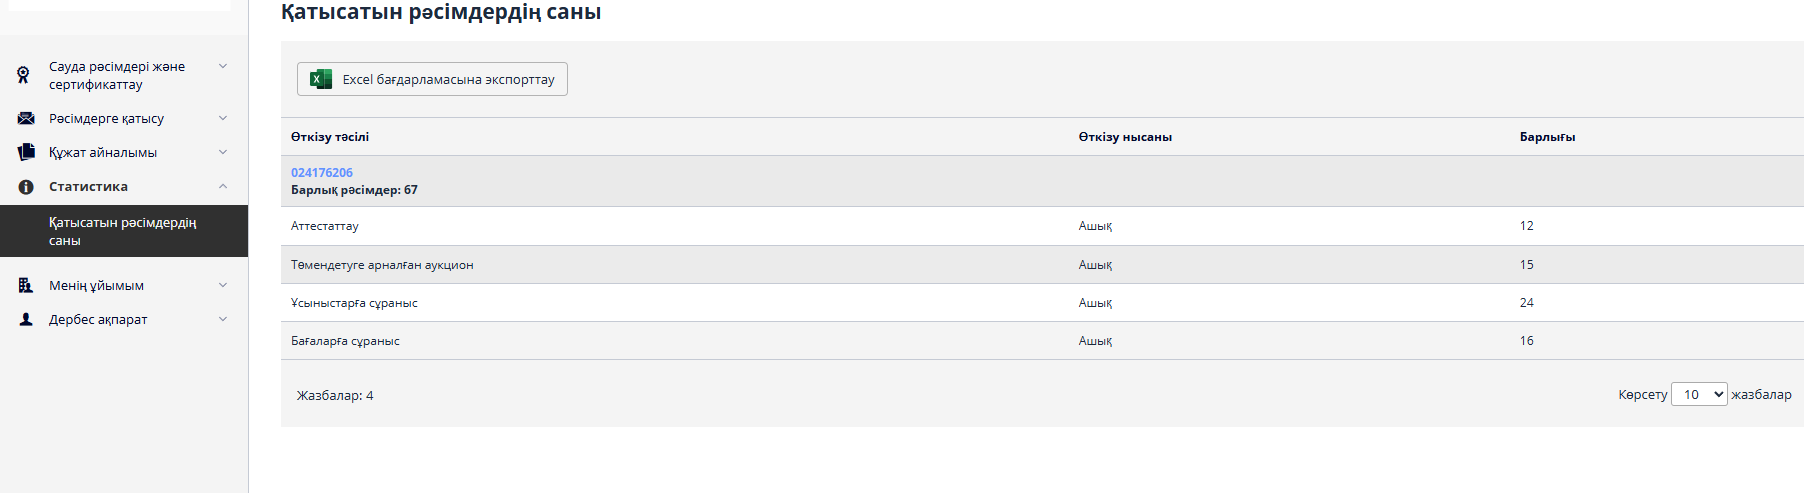Select Қатысатын рәсімдердің саны menu item
The image size is (1812, 493).
click(x=122, y=231)
